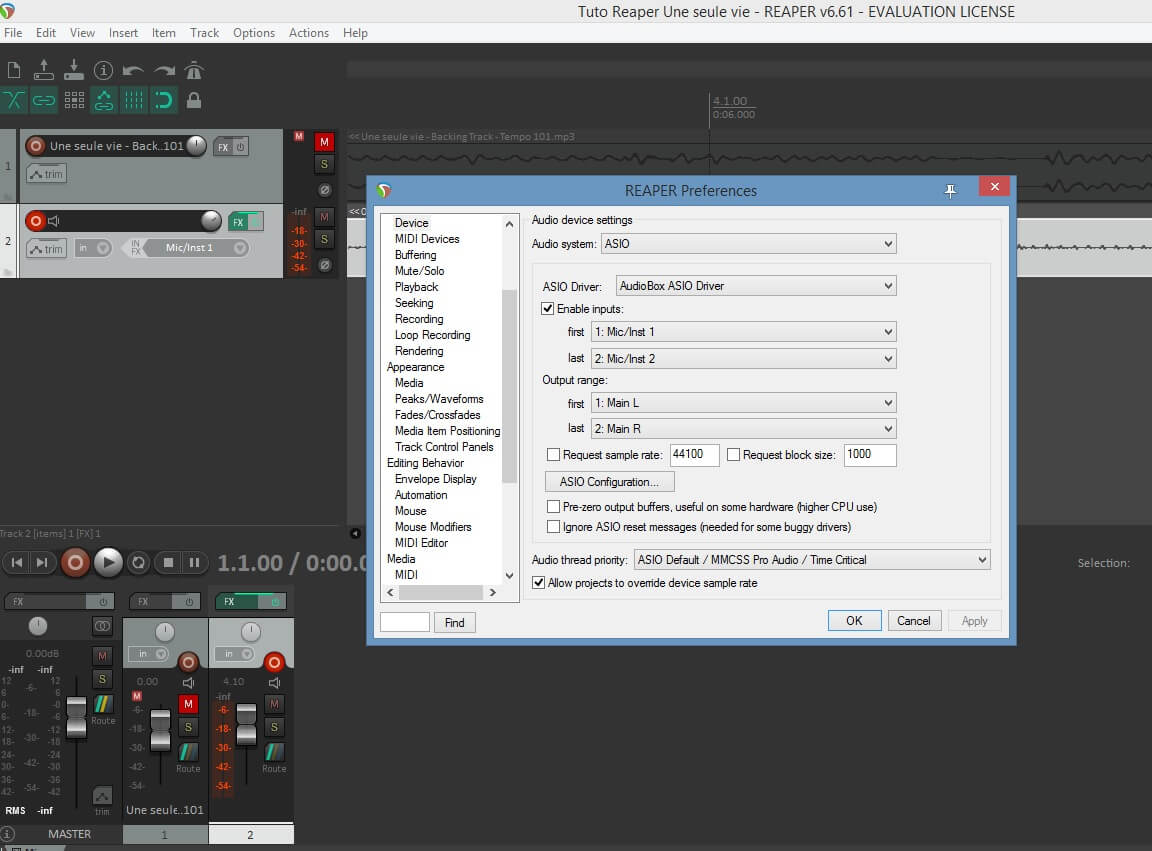Check Request block size checkbox
This screenshot has height=851, width=1152.
pos(733,455)
